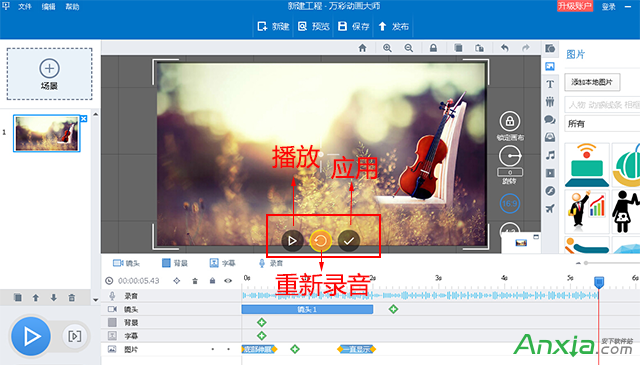
Task: Select the 16:9 aspect ratio button
Action: click(510, 203)
